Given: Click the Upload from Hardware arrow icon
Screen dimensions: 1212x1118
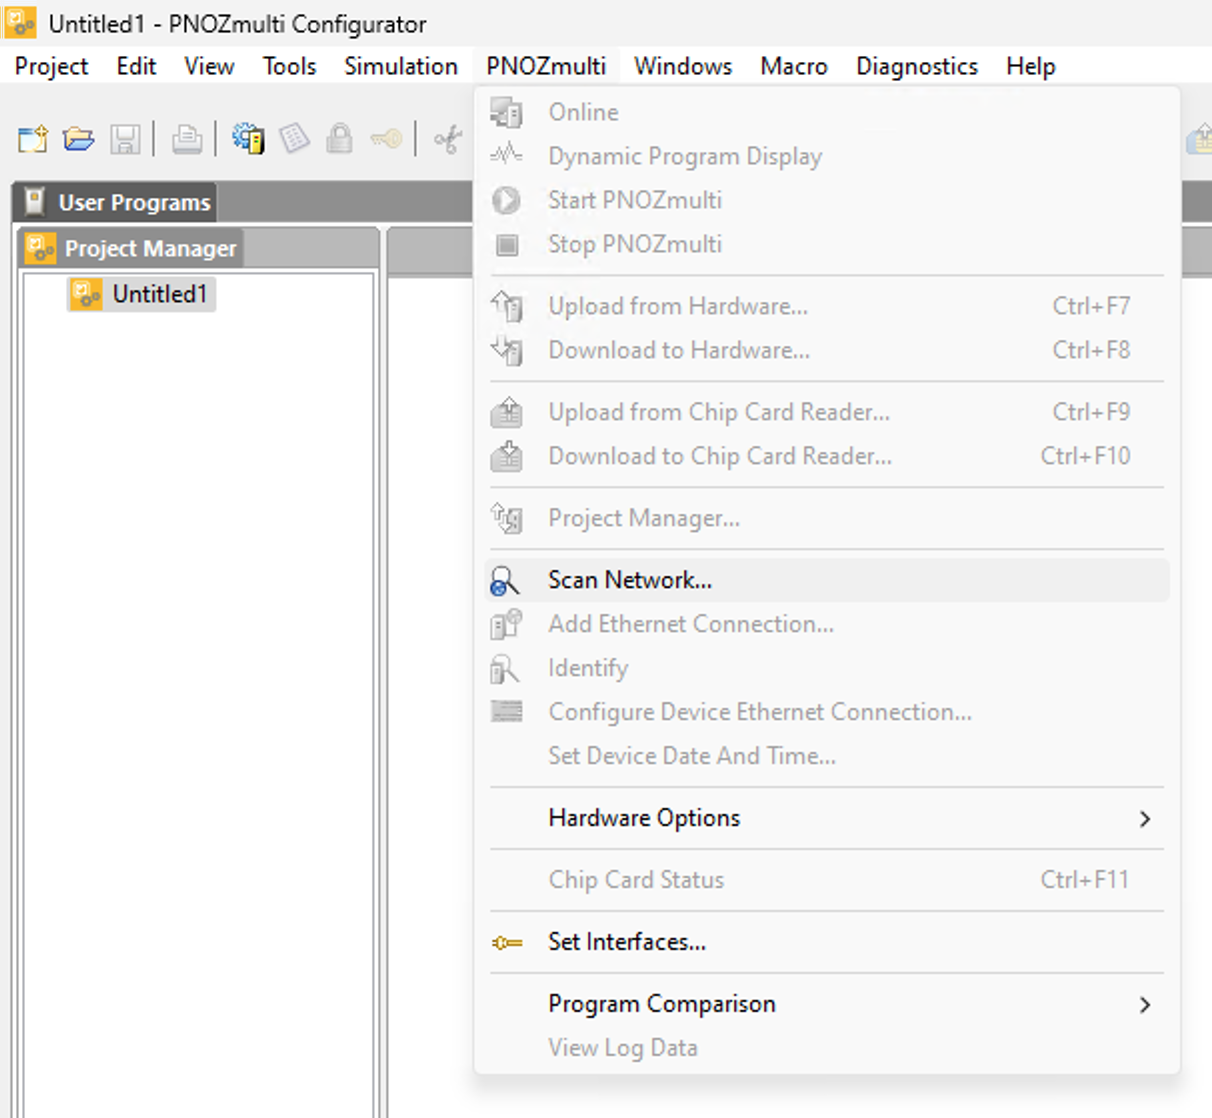Looking at the screenshot, I should (507, 306).
